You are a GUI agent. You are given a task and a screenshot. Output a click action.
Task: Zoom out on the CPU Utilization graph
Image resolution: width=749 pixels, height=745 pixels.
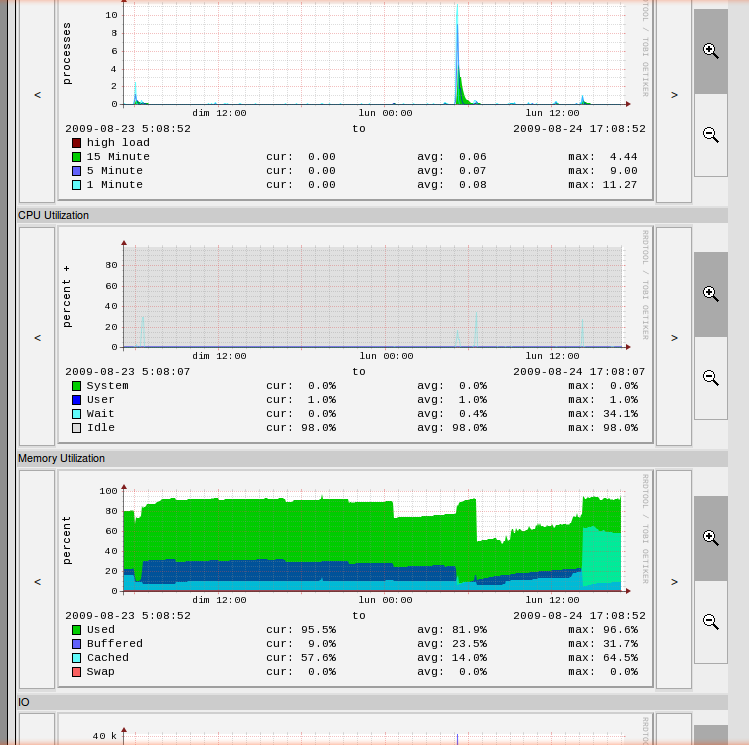point(711,378)
